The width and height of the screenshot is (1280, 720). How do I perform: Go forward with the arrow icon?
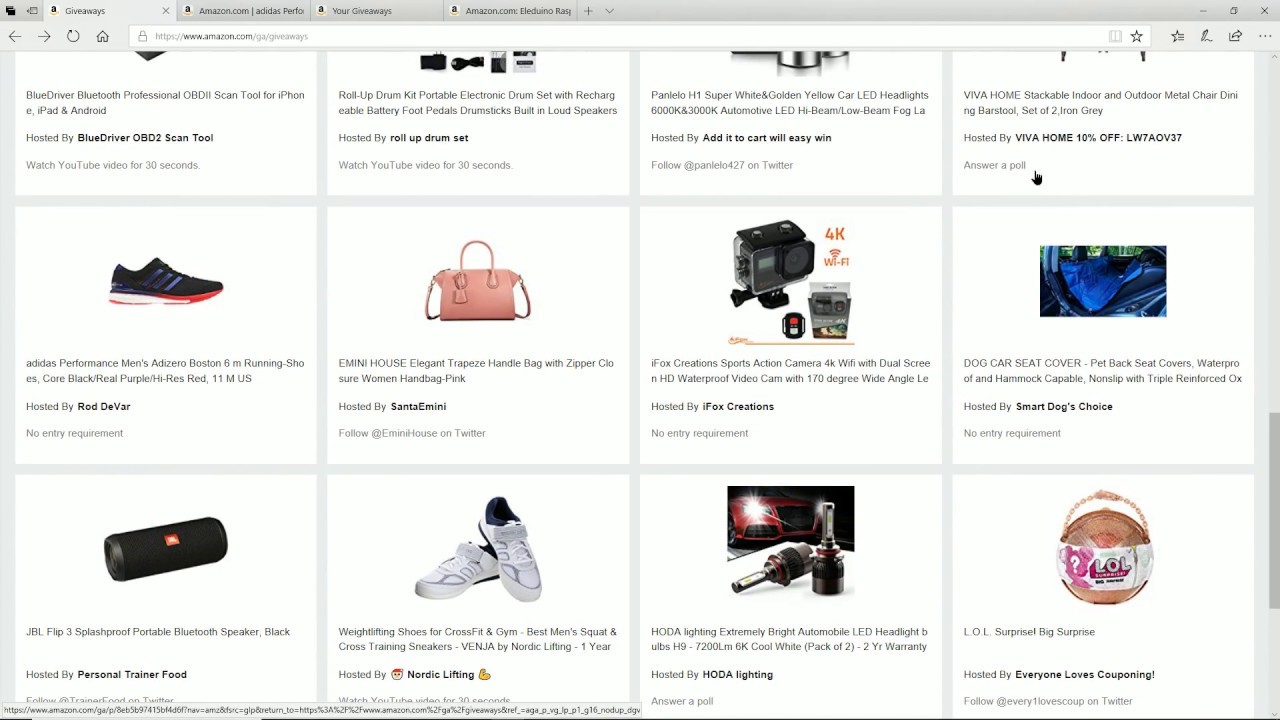point(44,36)
